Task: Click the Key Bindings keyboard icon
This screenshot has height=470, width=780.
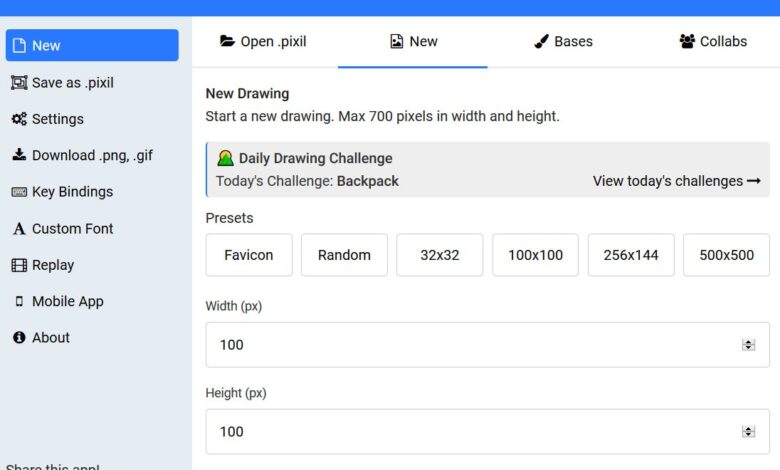Action: point(19,192)
